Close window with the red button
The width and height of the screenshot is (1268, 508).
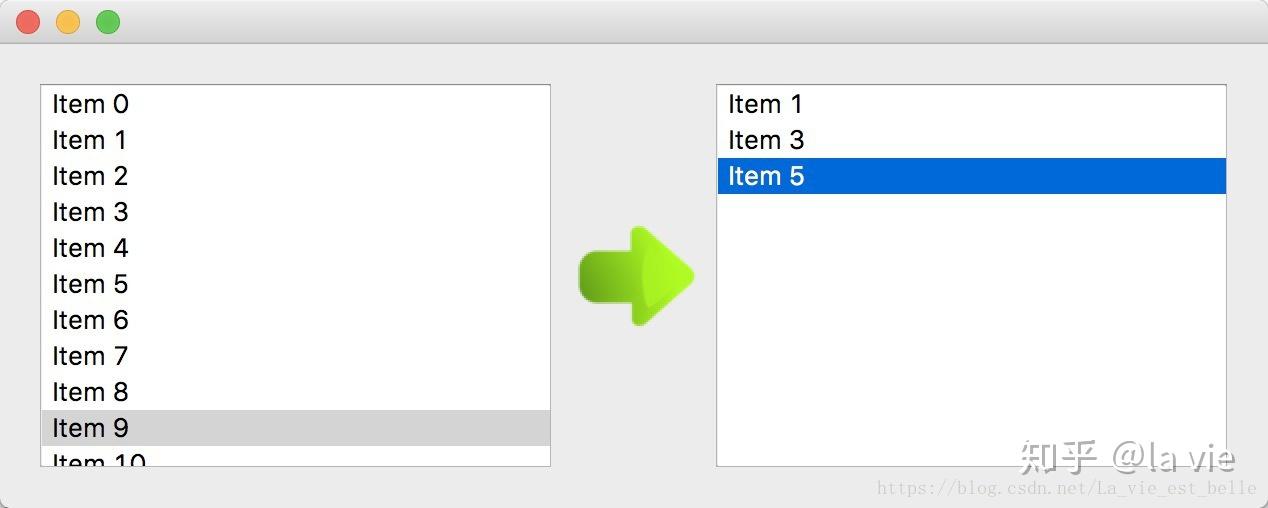(28, 22)
